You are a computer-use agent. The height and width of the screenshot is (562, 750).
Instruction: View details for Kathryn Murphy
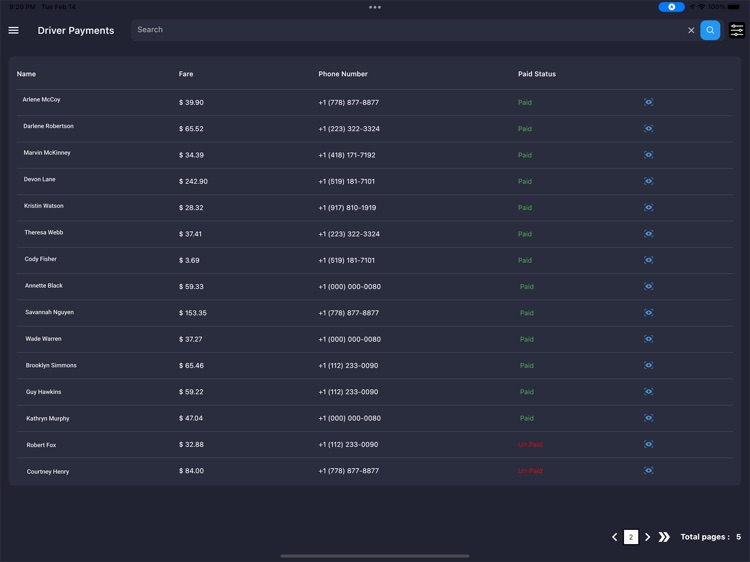(x=648, y=418)
